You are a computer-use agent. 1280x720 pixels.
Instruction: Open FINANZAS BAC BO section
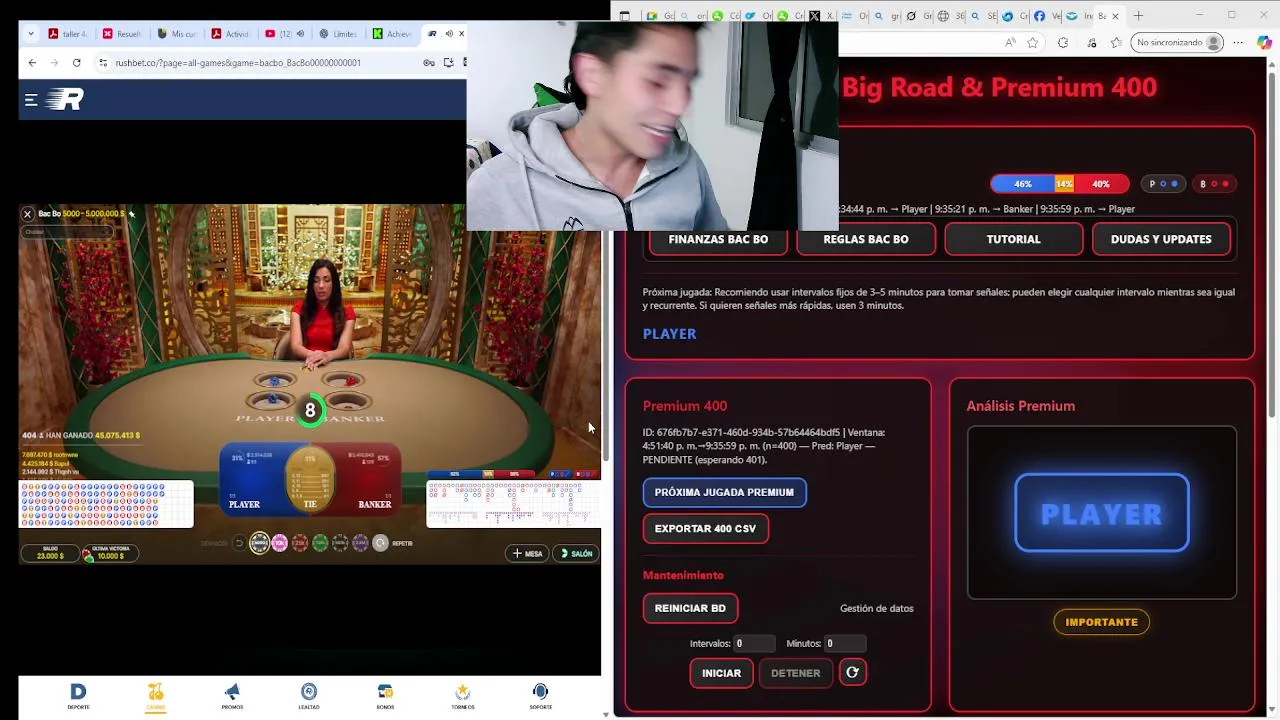pos(718,239)
